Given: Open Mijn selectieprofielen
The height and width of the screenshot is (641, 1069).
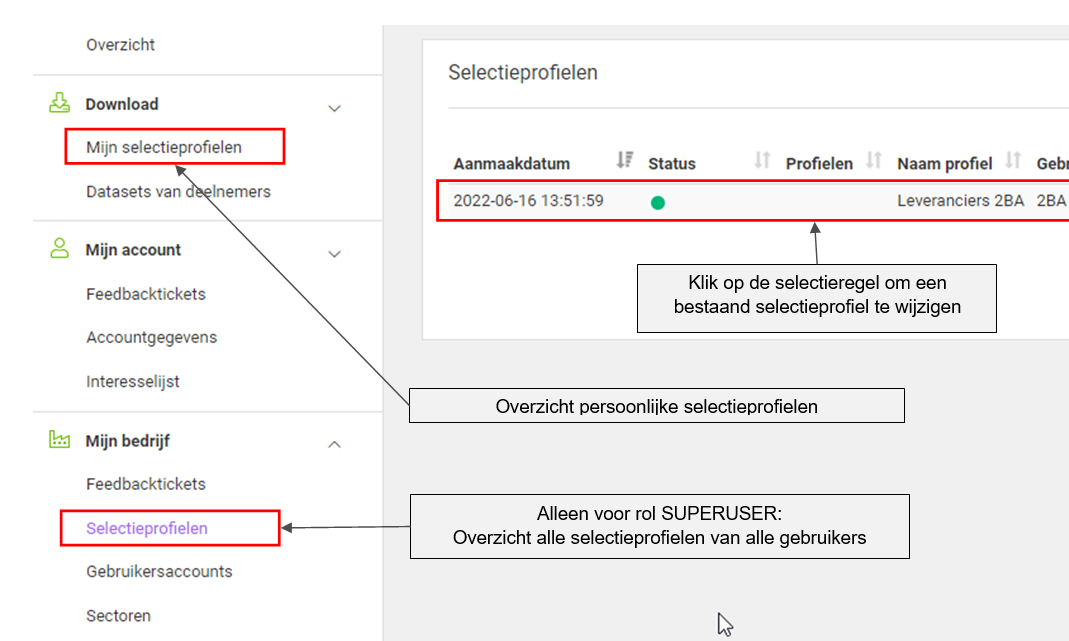Looking at the screenshot, I should pos(161,146).
